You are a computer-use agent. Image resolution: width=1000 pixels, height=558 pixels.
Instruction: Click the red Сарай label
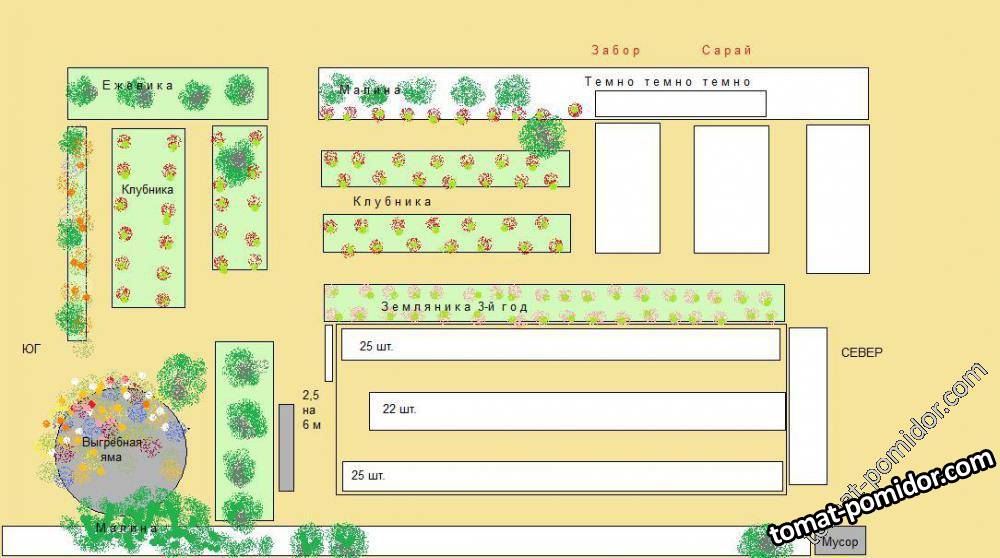[x=726, y=50]
